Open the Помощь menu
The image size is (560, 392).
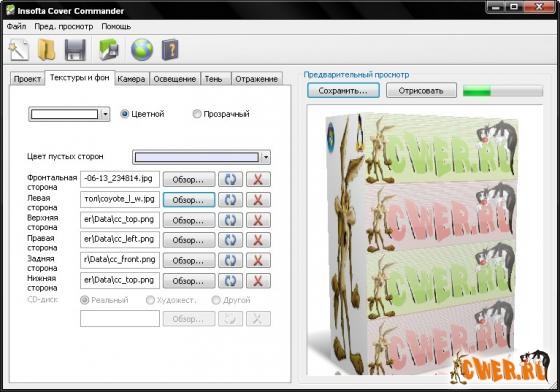point(116,26)
